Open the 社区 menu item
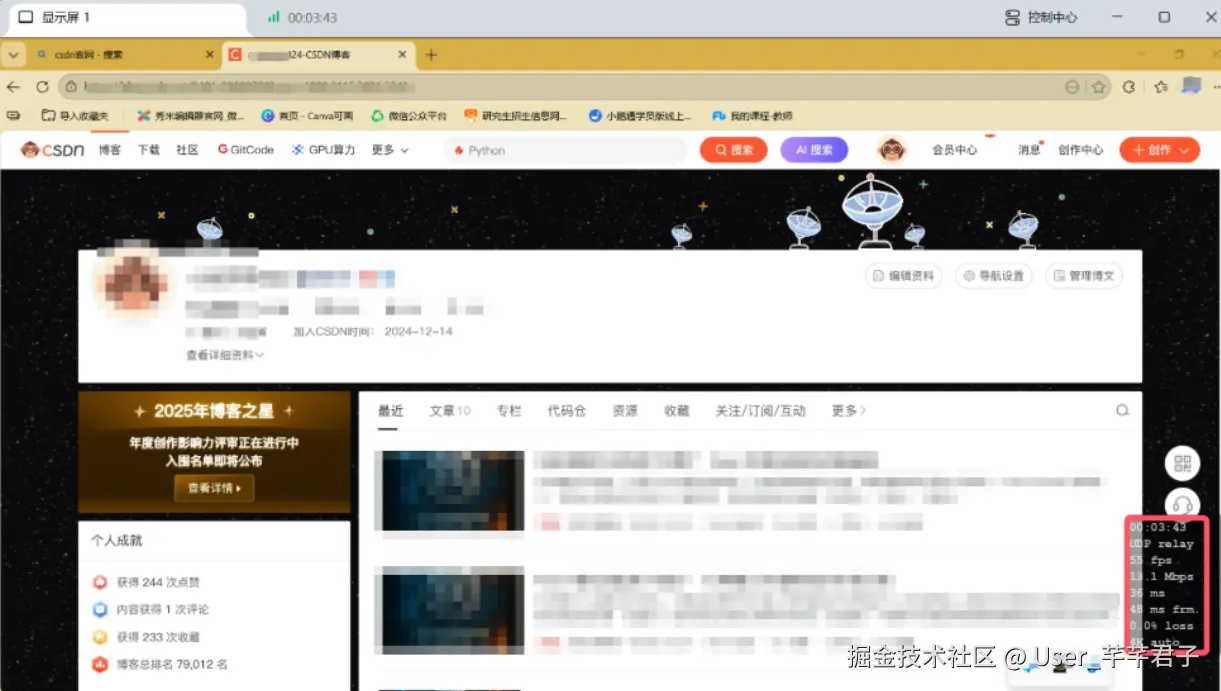1221x691 pixels. coord(187,150)
